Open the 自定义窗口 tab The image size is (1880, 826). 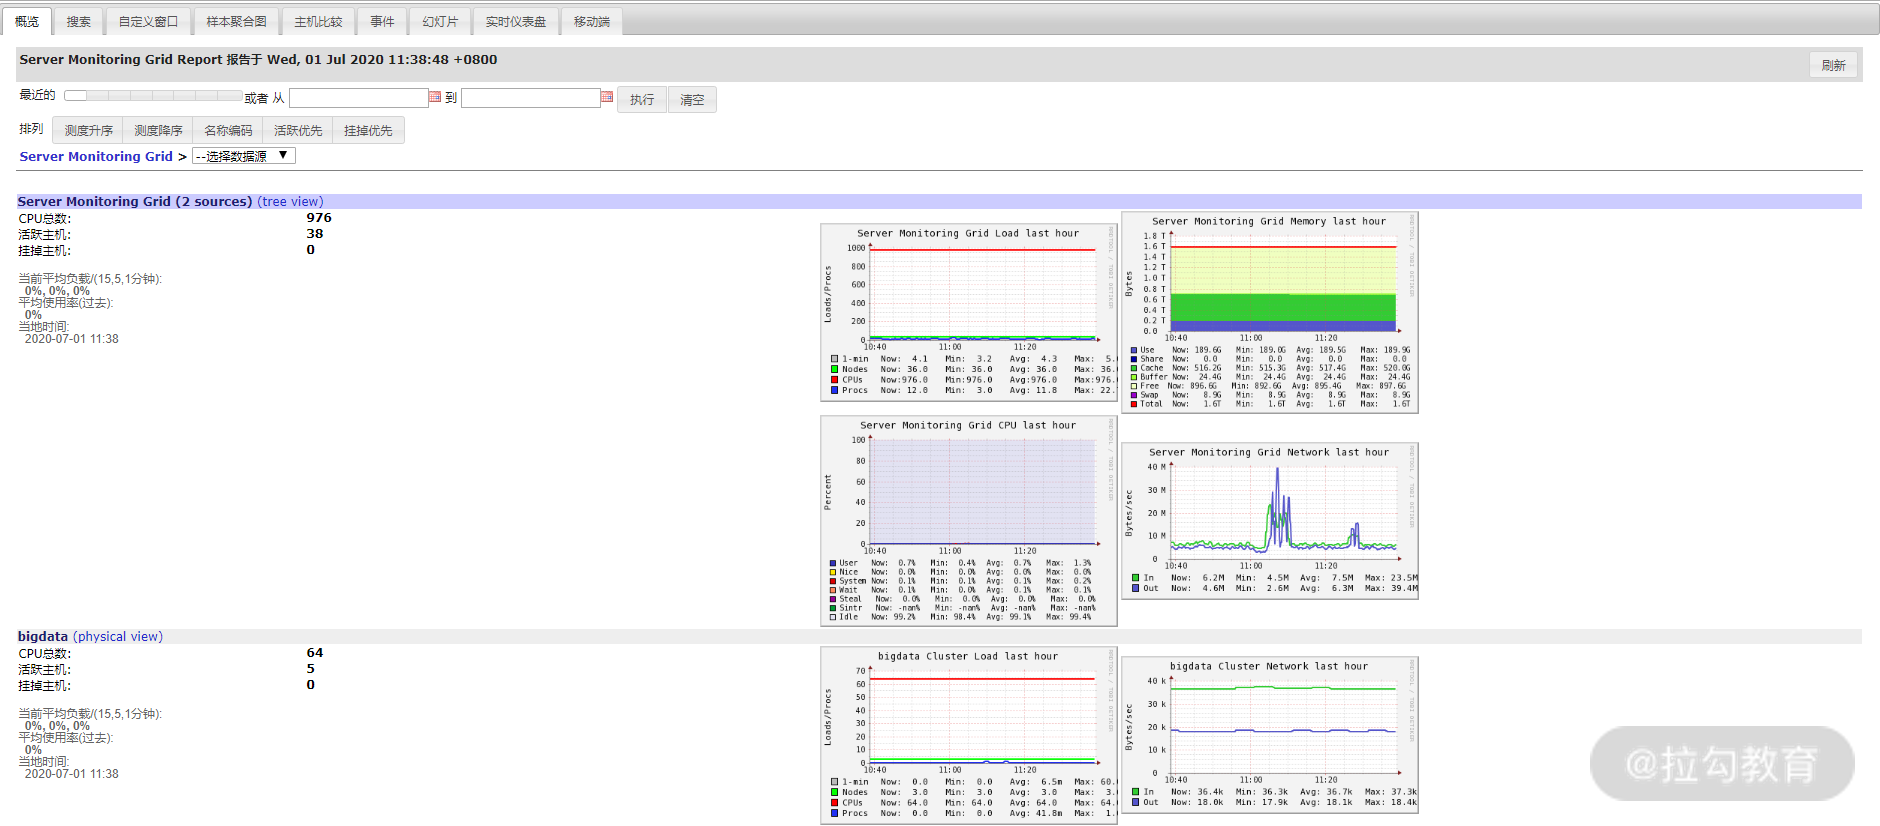click(148, 21)
